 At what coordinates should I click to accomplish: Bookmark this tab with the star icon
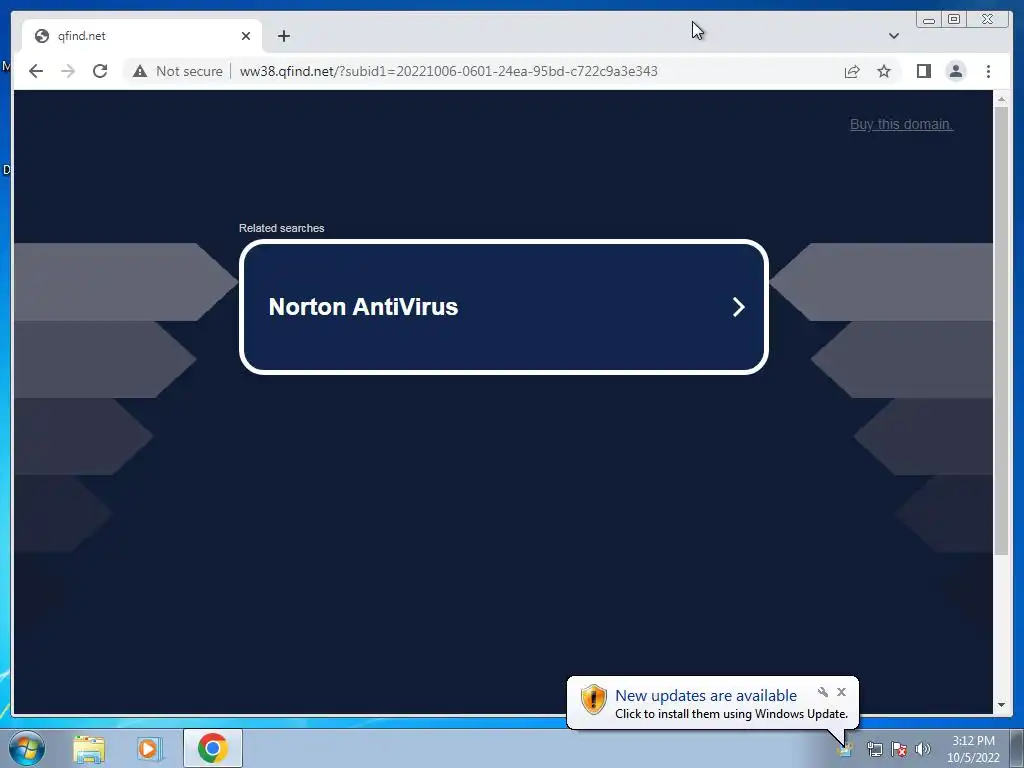click(884, 71)
